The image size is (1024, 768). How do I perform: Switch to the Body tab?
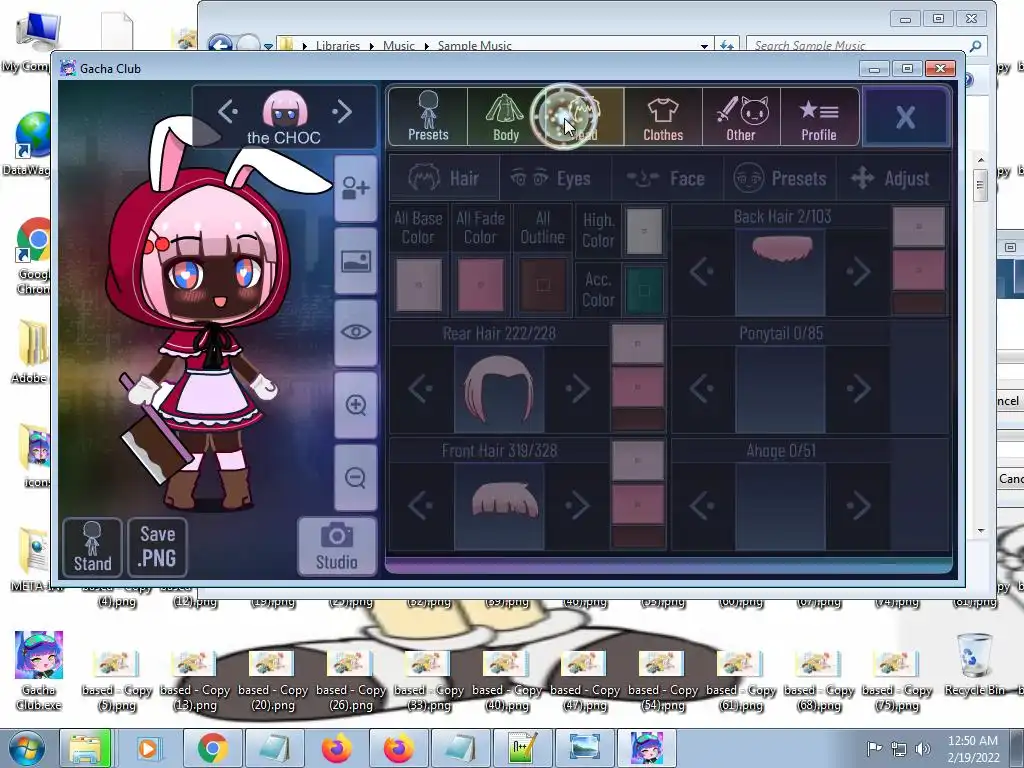506,117
